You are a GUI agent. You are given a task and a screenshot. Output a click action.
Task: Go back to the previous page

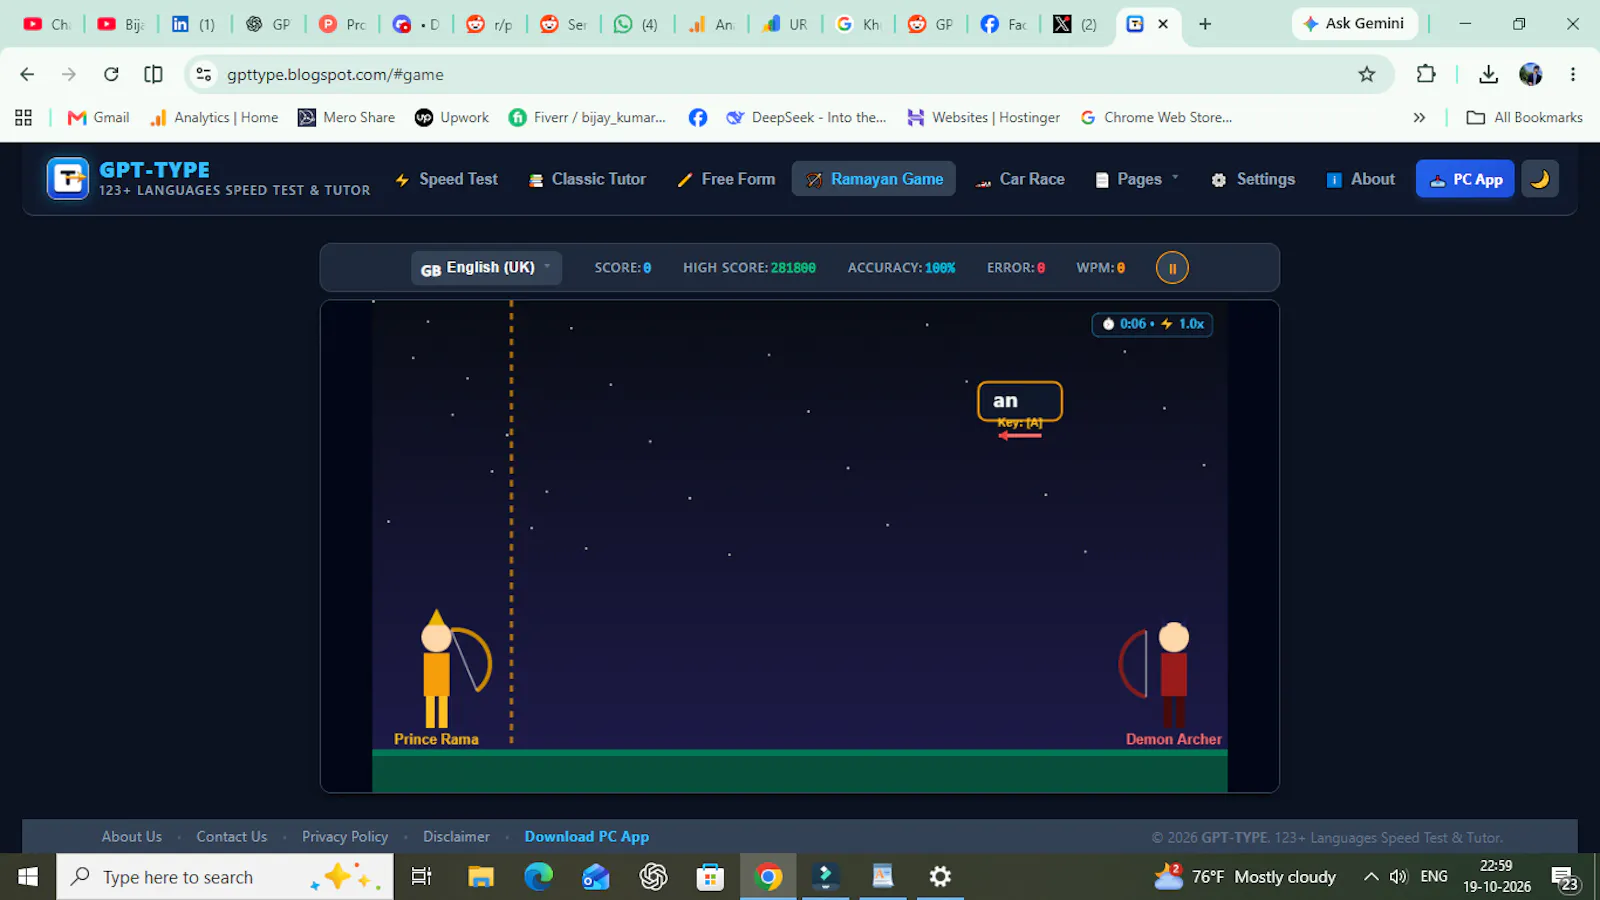pos(27,74)
